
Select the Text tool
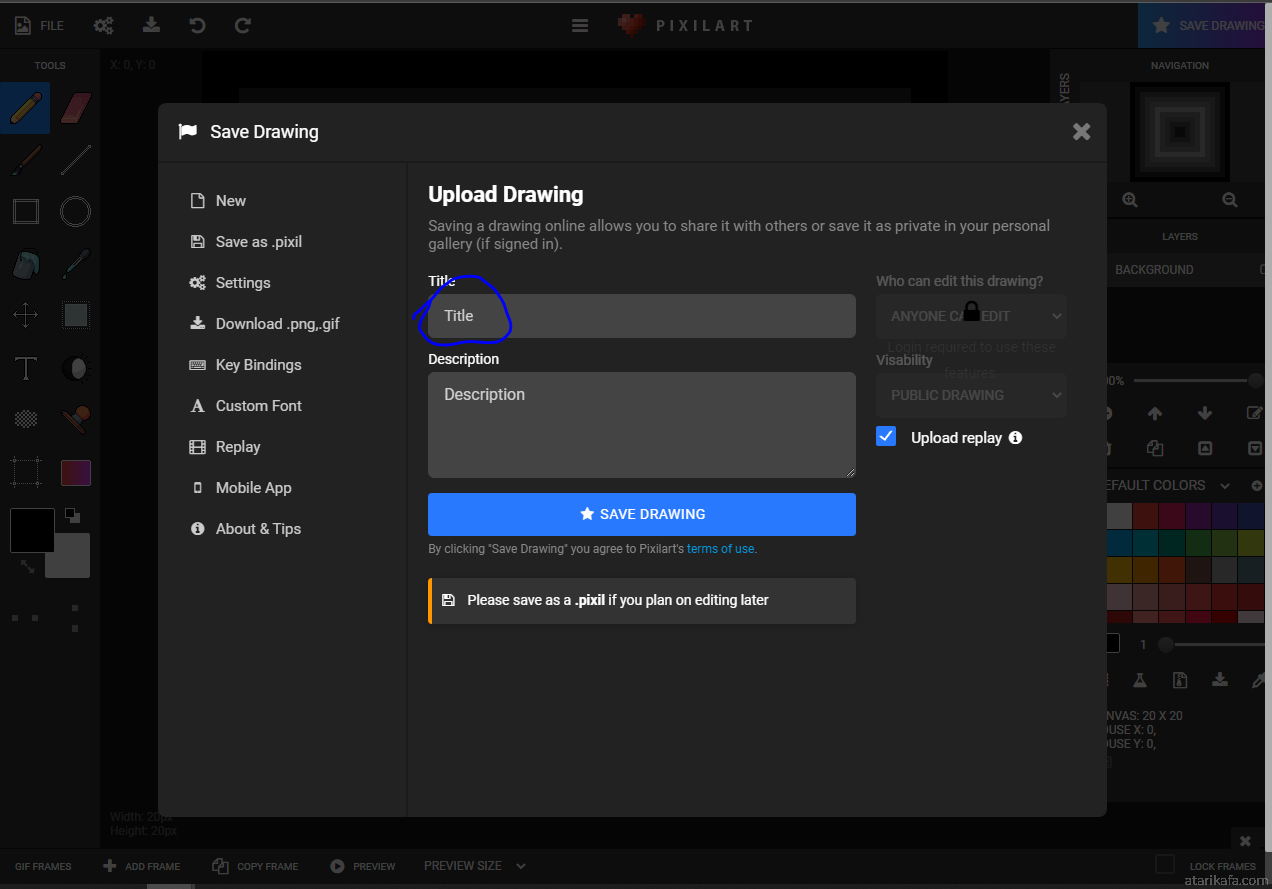25,368
